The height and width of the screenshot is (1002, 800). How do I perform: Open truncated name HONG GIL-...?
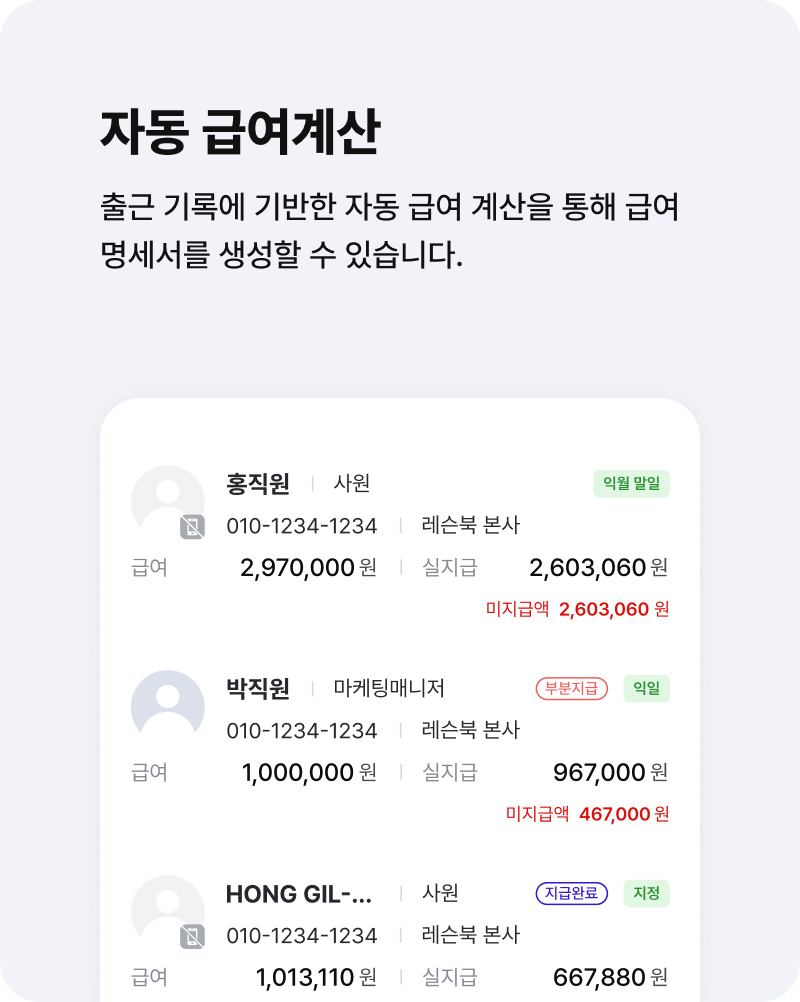(298, 894)
